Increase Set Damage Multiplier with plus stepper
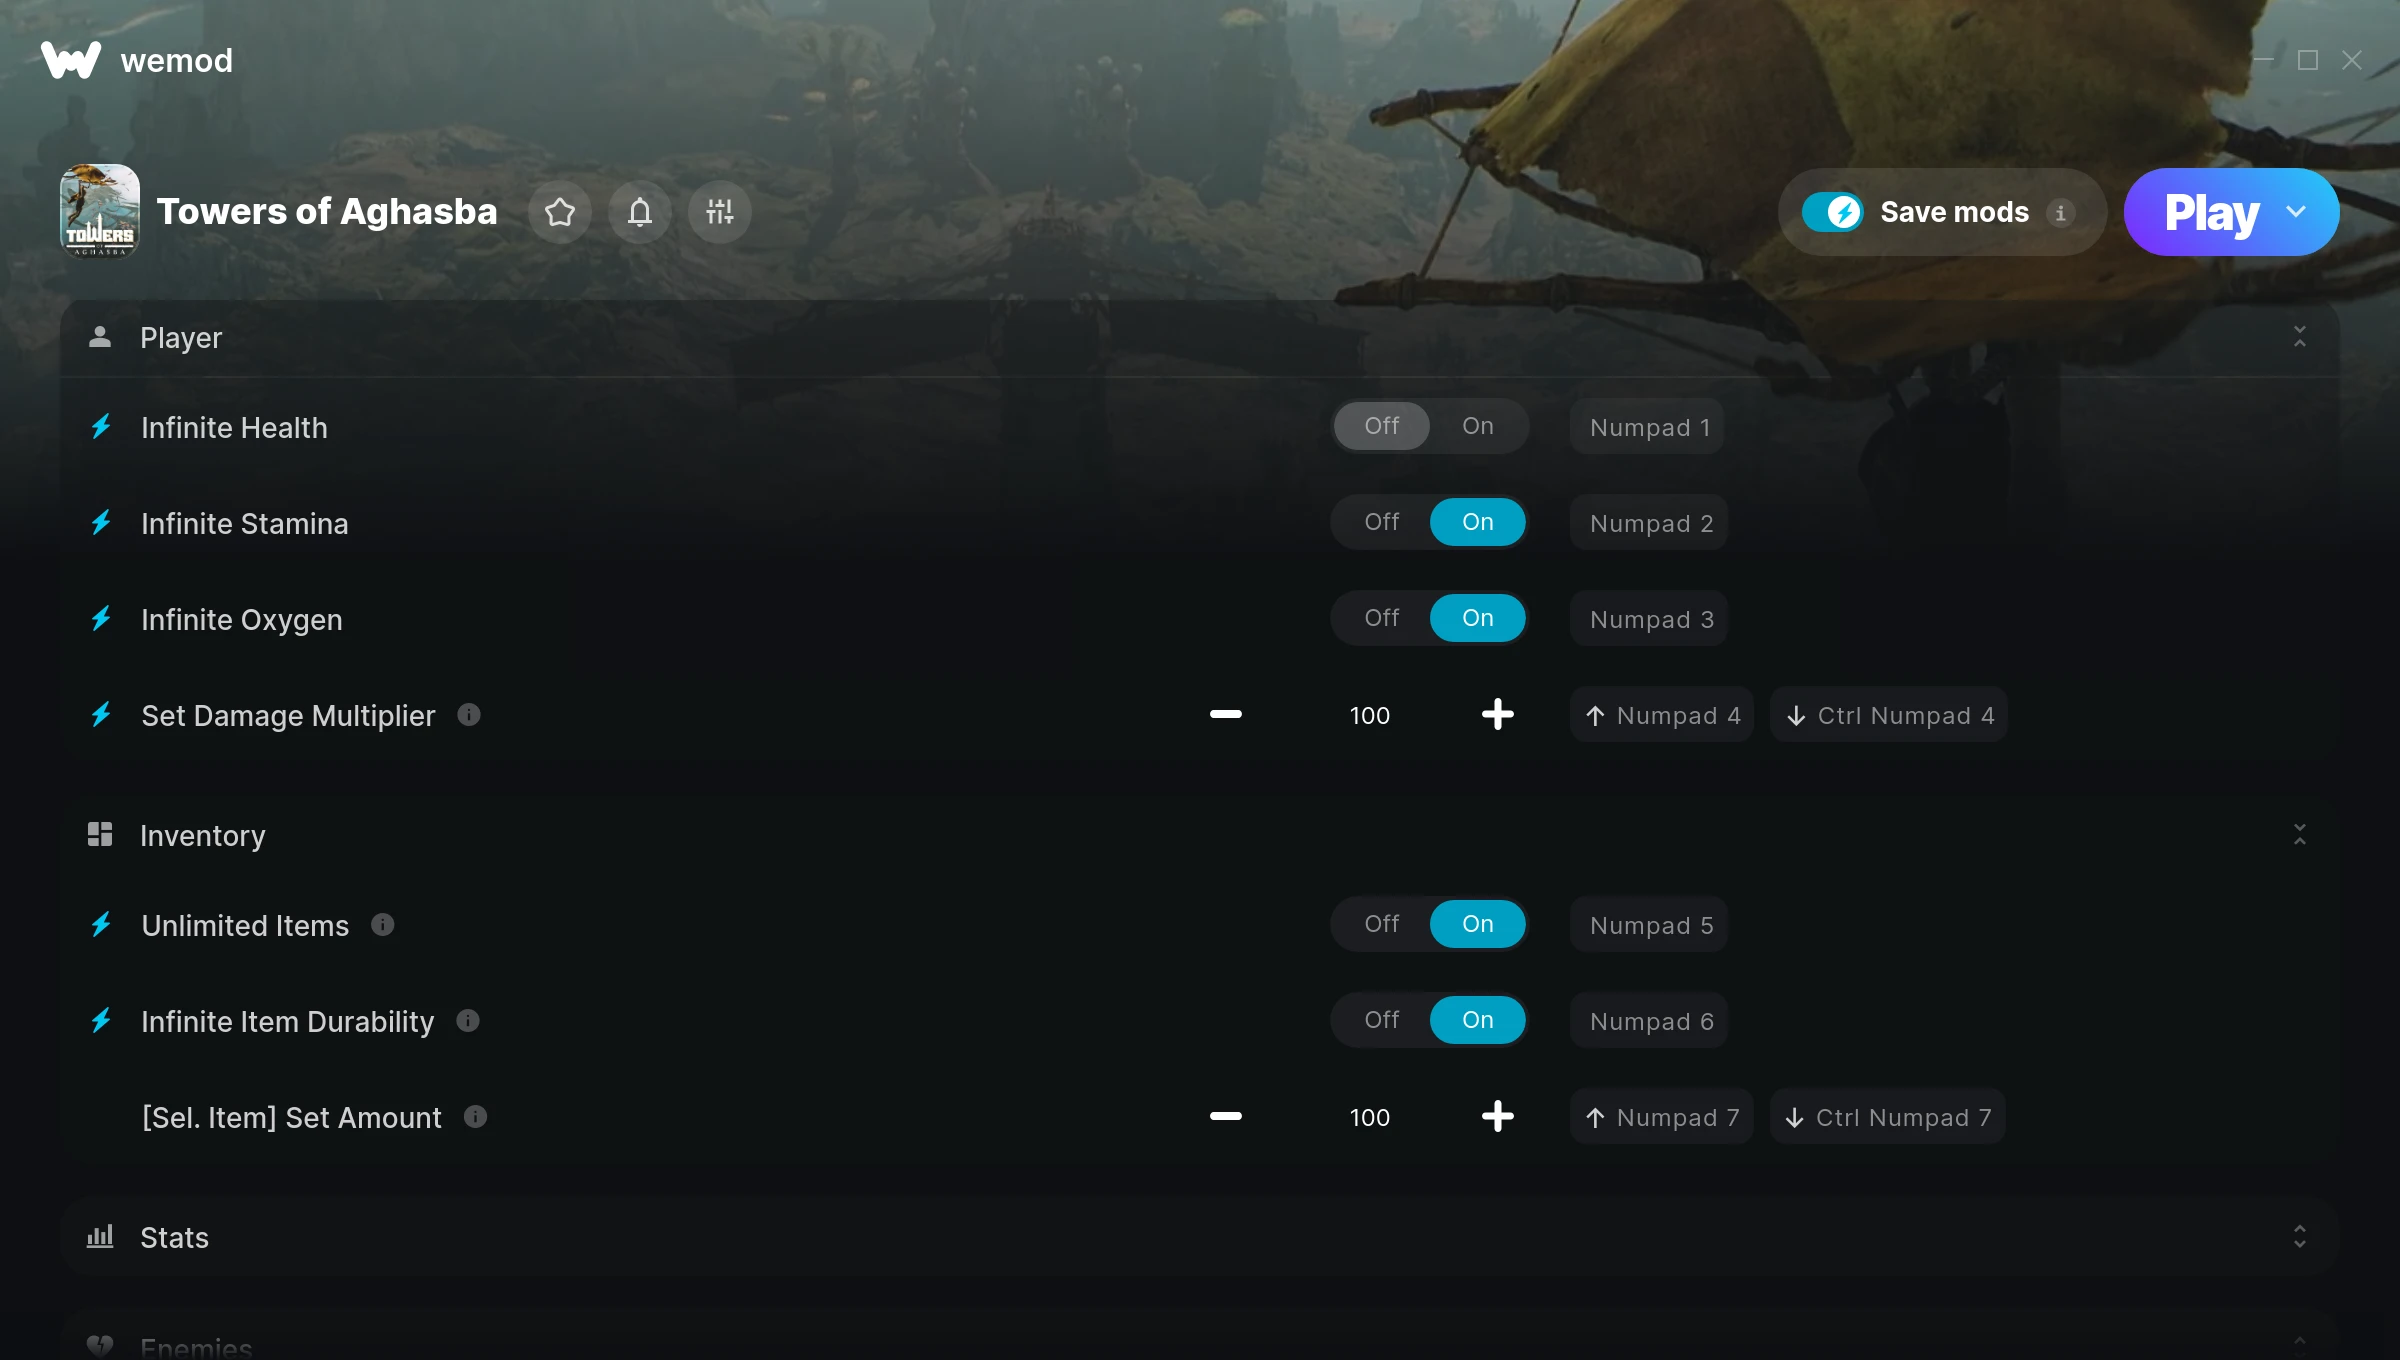The image size is (2400, 1360). tap(1497, 714)
